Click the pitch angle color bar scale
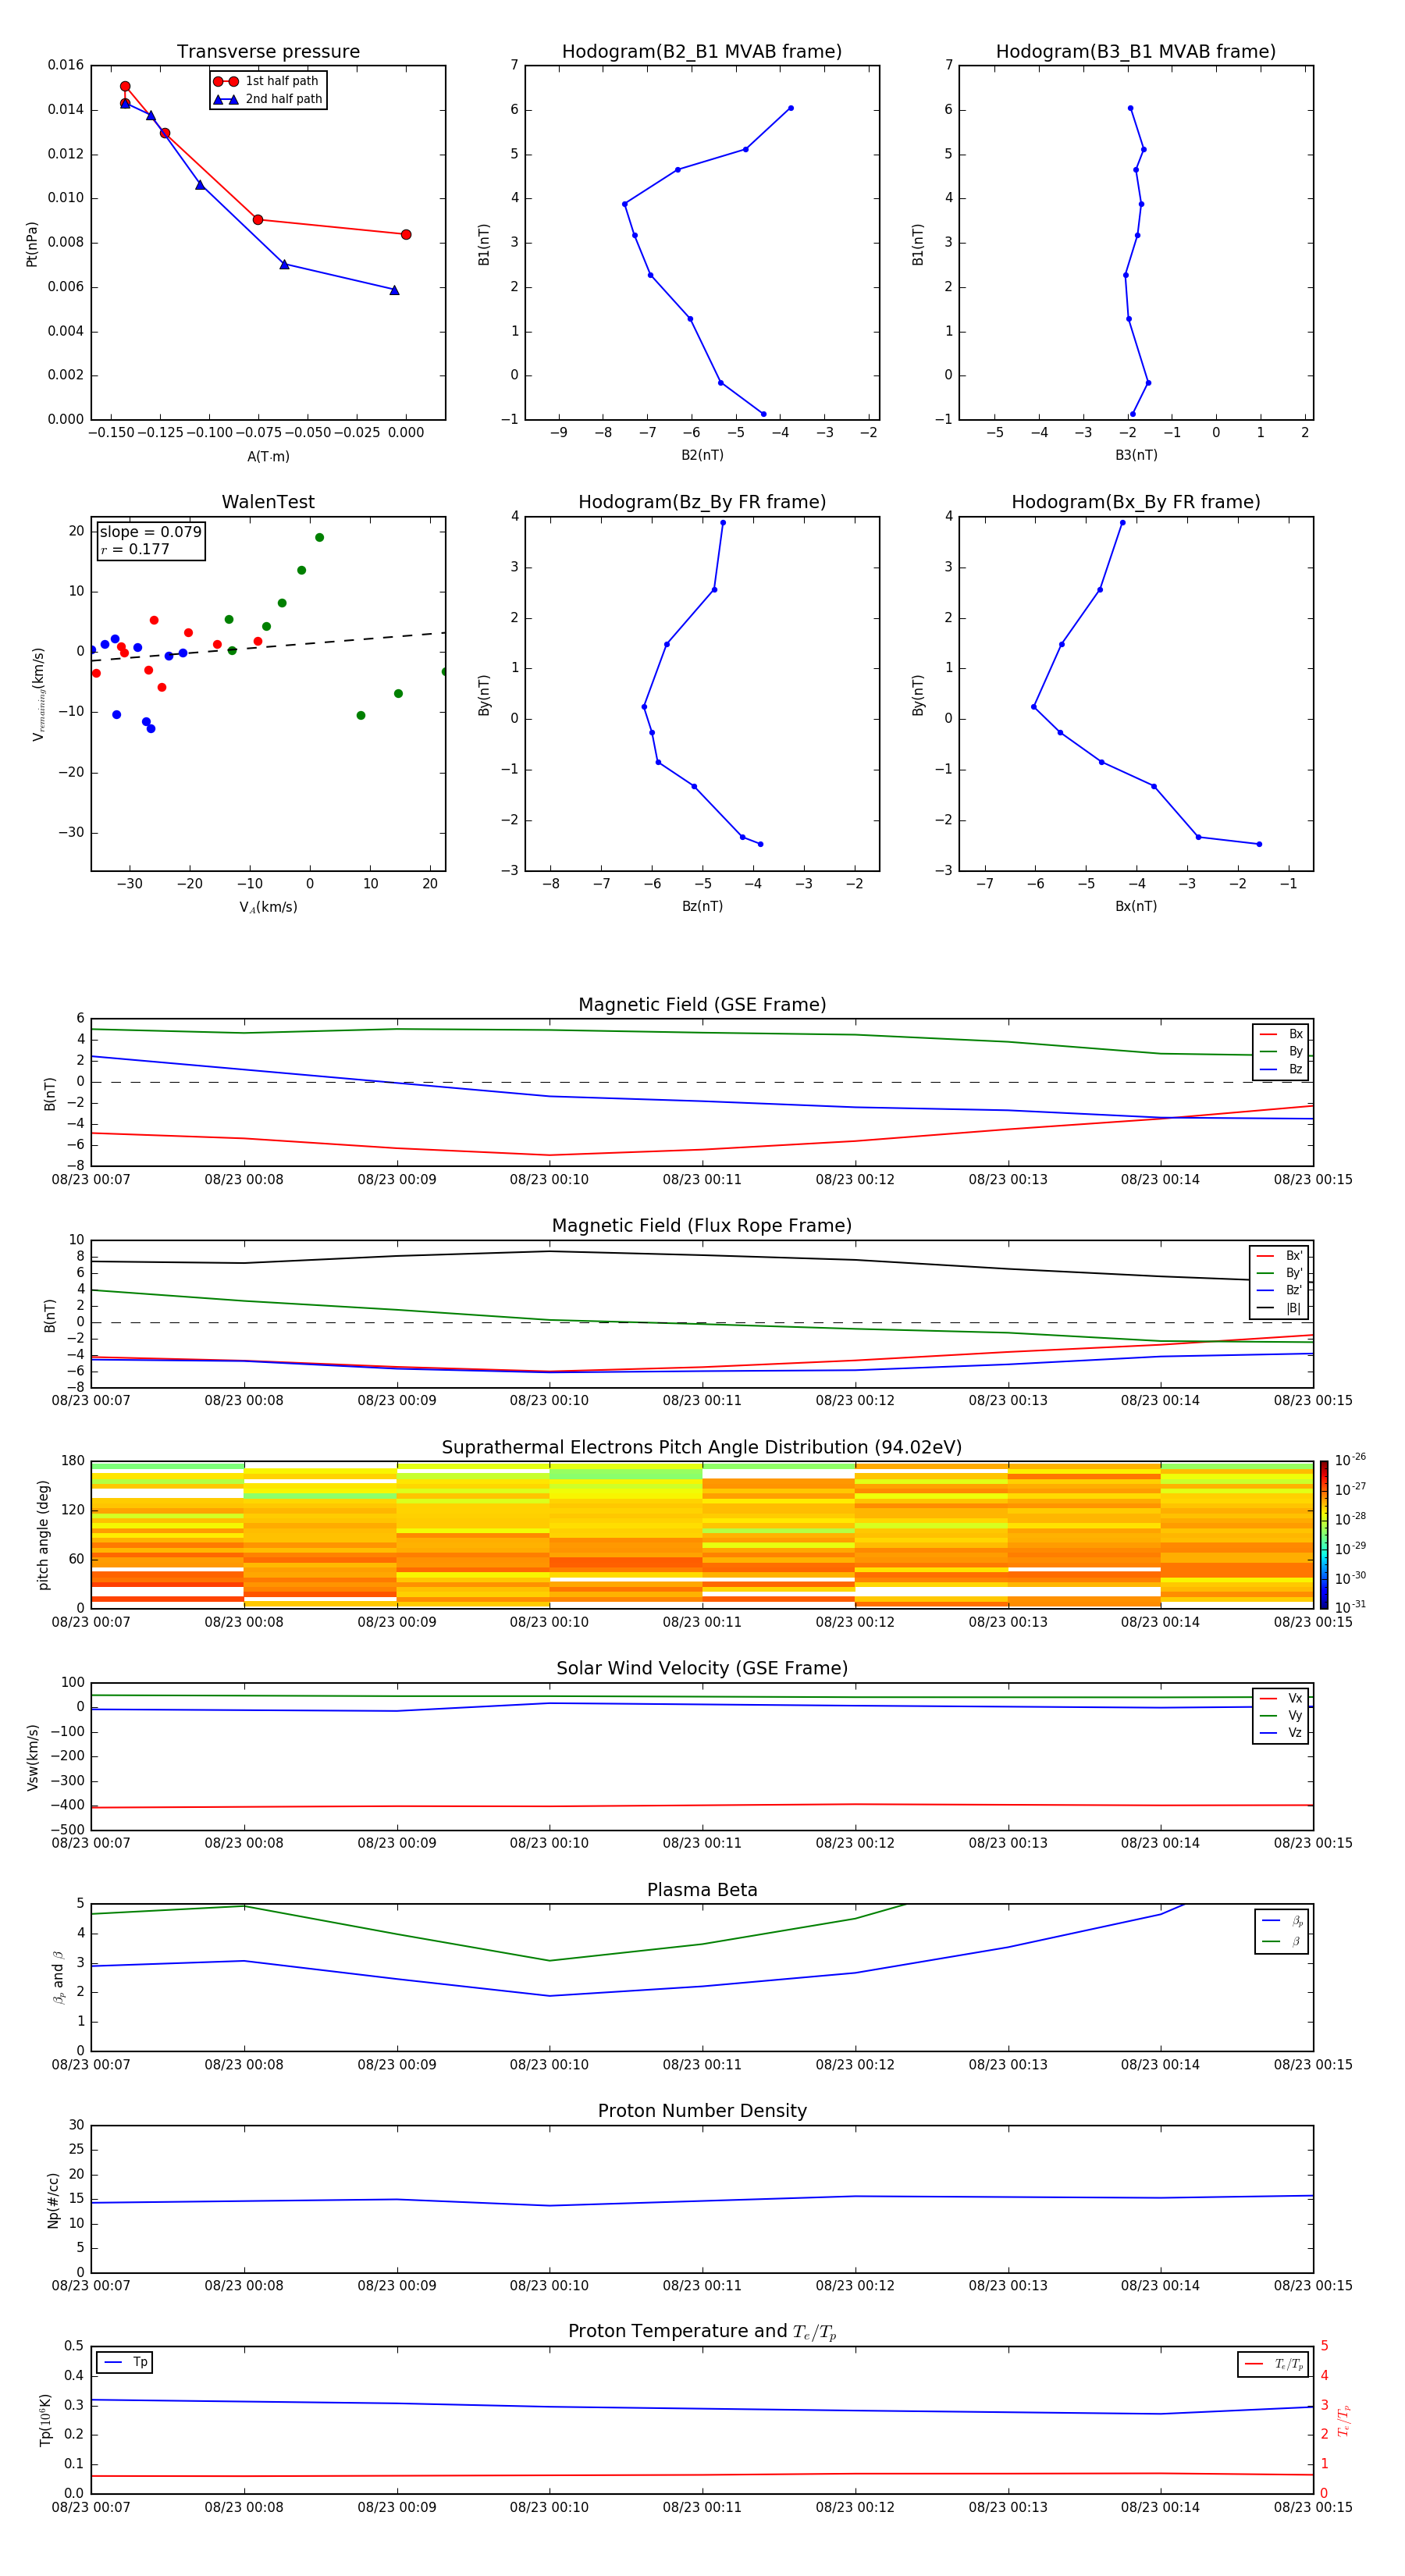 [1324, 1535]
